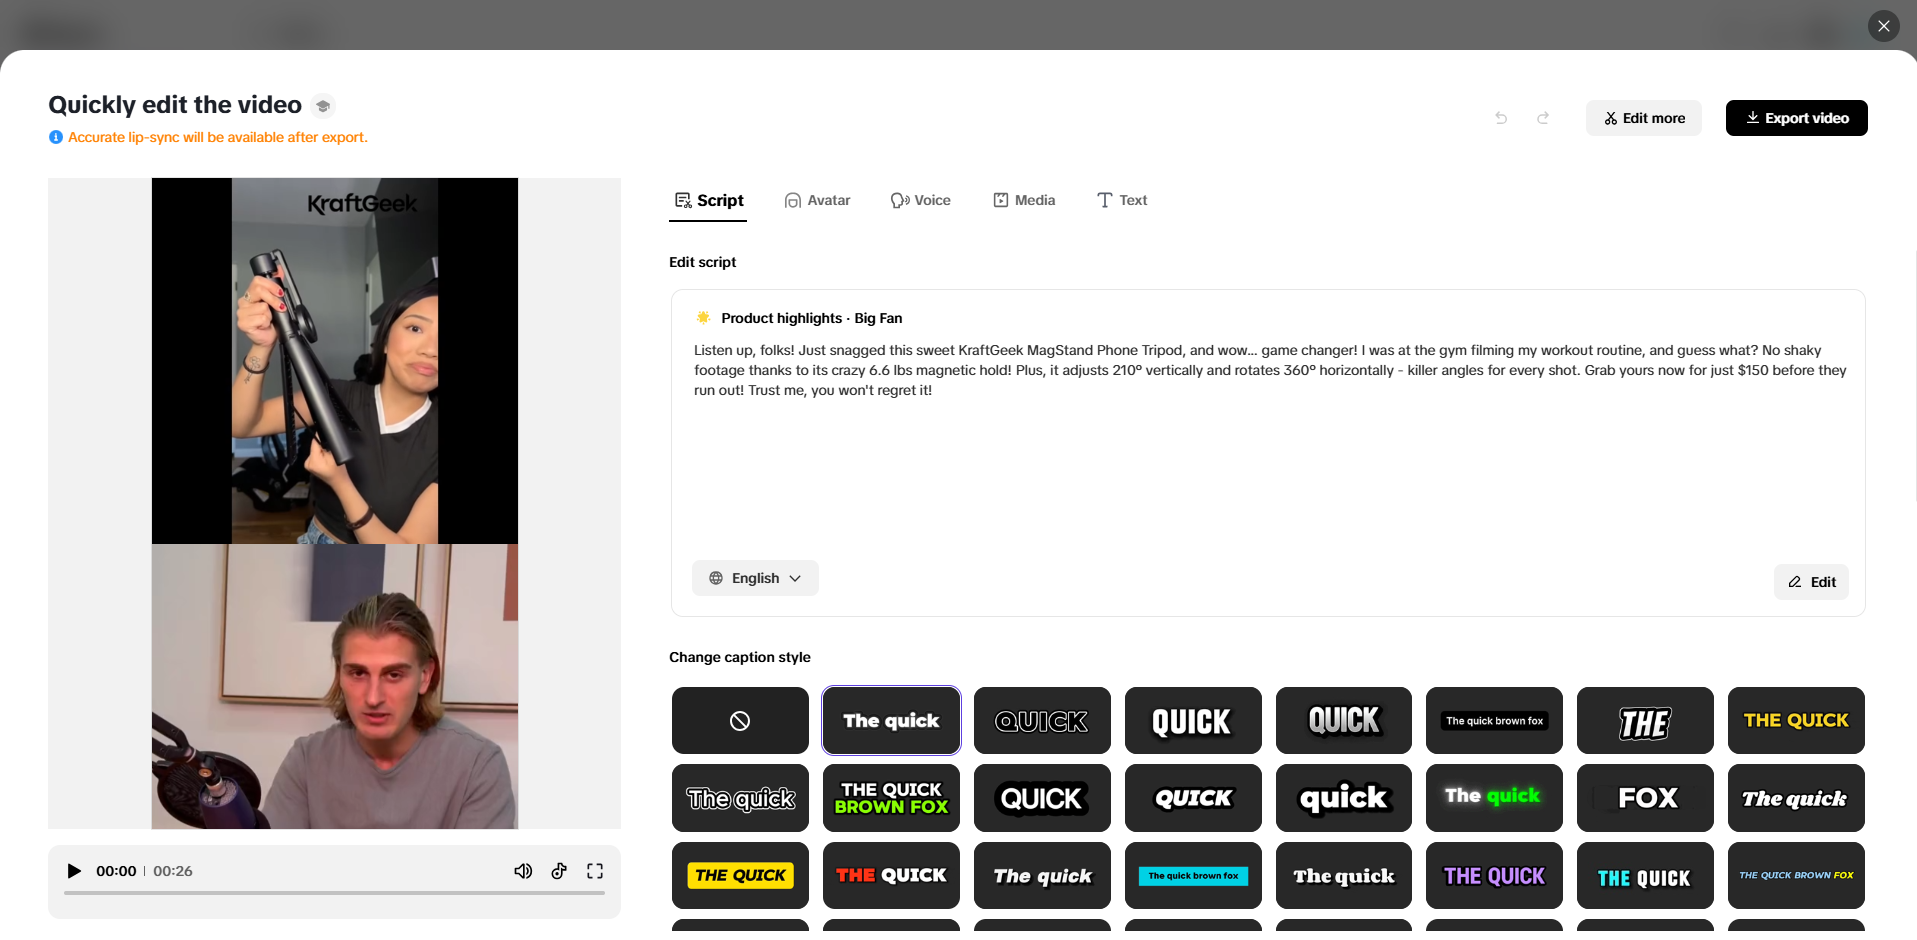Click the video playback progress bar

(334, 893)
